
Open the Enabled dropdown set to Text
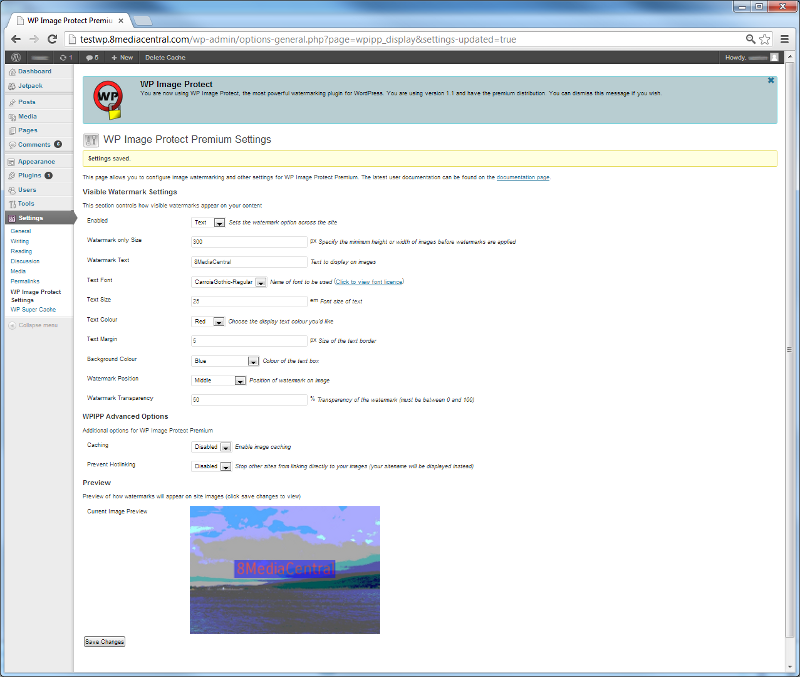(208, 222)
